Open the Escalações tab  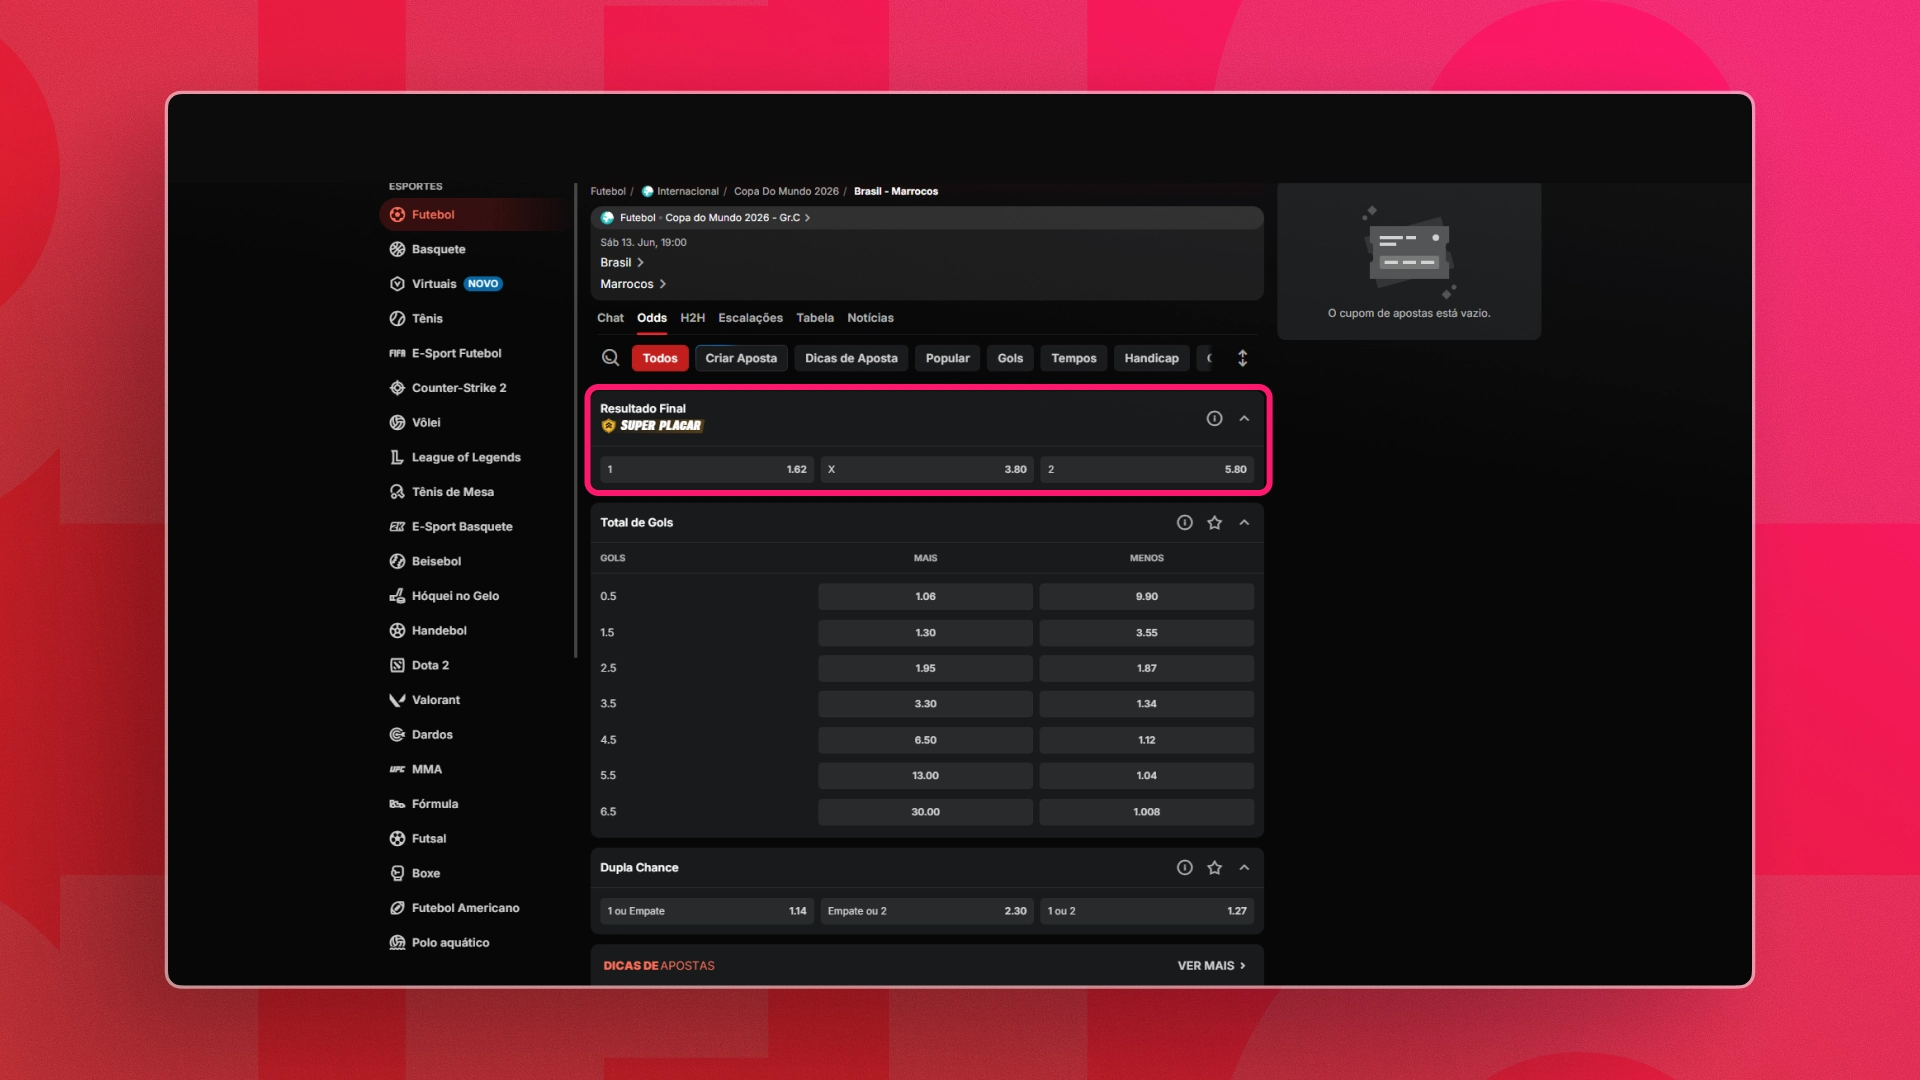[x=750, y=318]
